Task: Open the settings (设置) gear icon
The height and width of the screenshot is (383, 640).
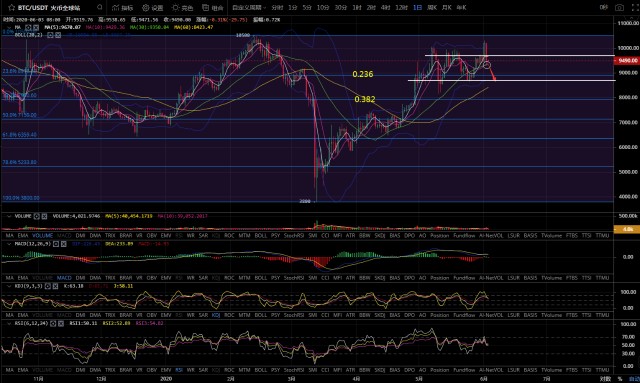Action: [x=146, y=7]
